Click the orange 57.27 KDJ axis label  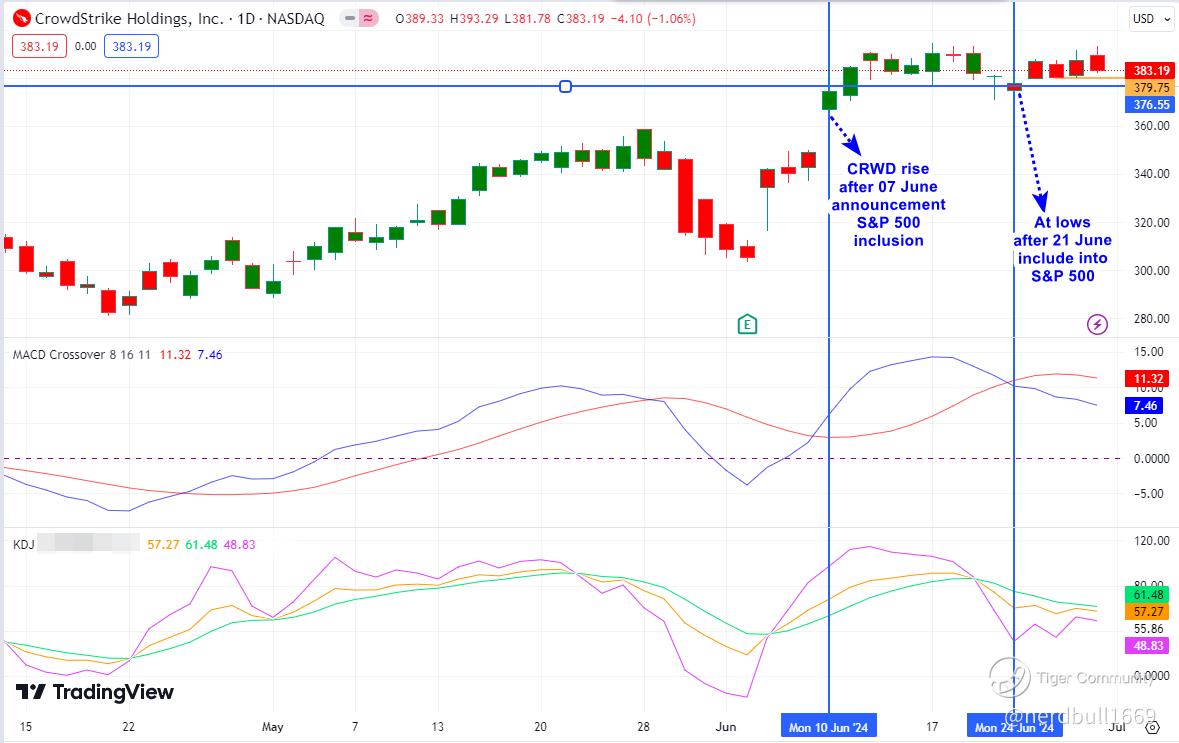[x=1147, y=612]
